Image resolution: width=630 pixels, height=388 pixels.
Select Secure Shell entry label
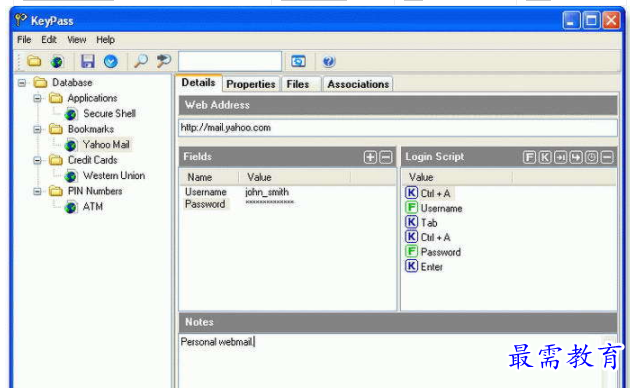(109, 114)
